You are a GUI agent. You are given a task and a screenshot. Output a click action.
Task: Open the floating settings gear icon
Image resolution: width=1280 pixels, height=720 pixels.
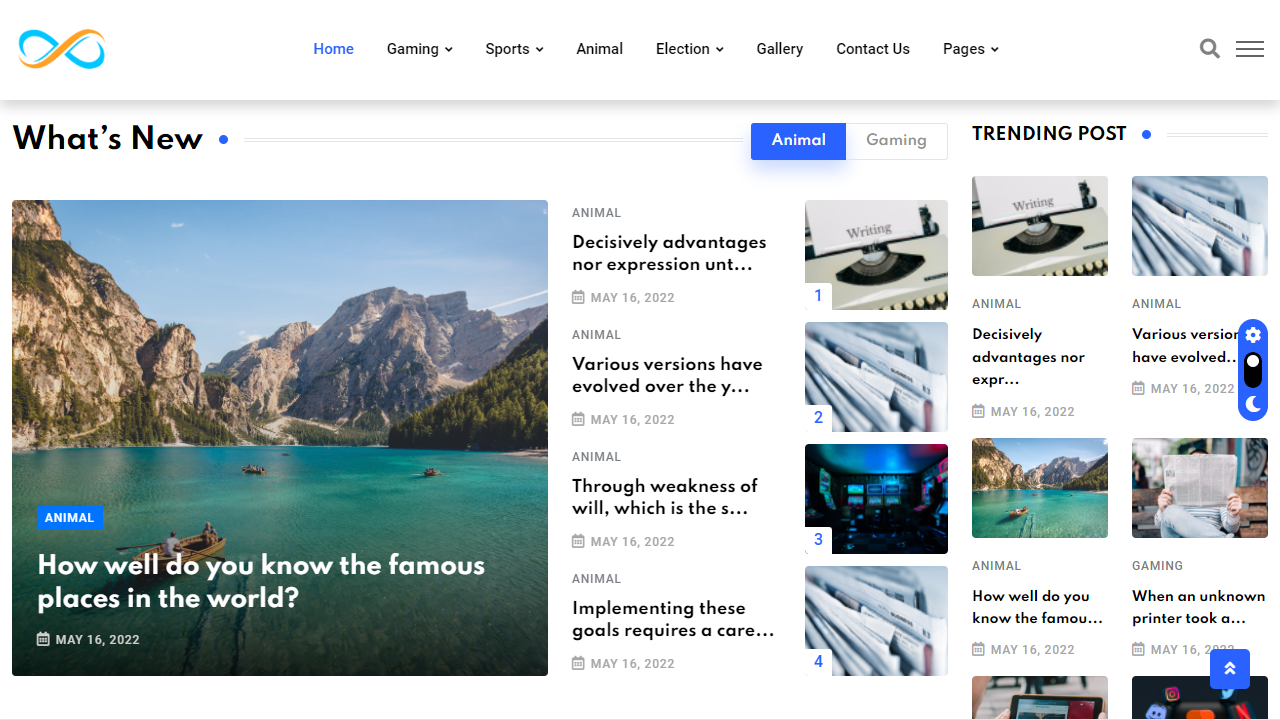[1253, 335]
